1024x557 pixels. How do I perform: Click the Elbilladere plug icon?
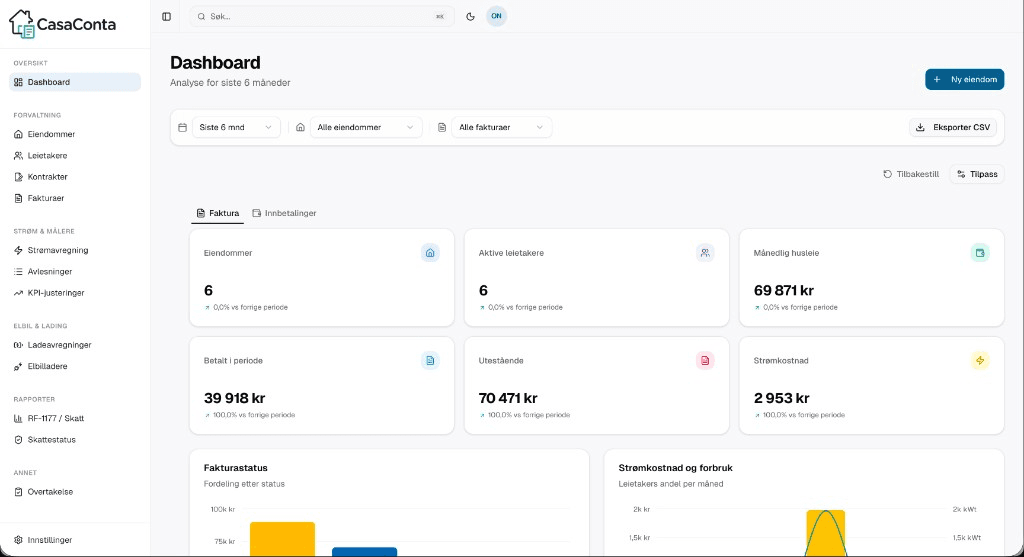coord(18,366)
